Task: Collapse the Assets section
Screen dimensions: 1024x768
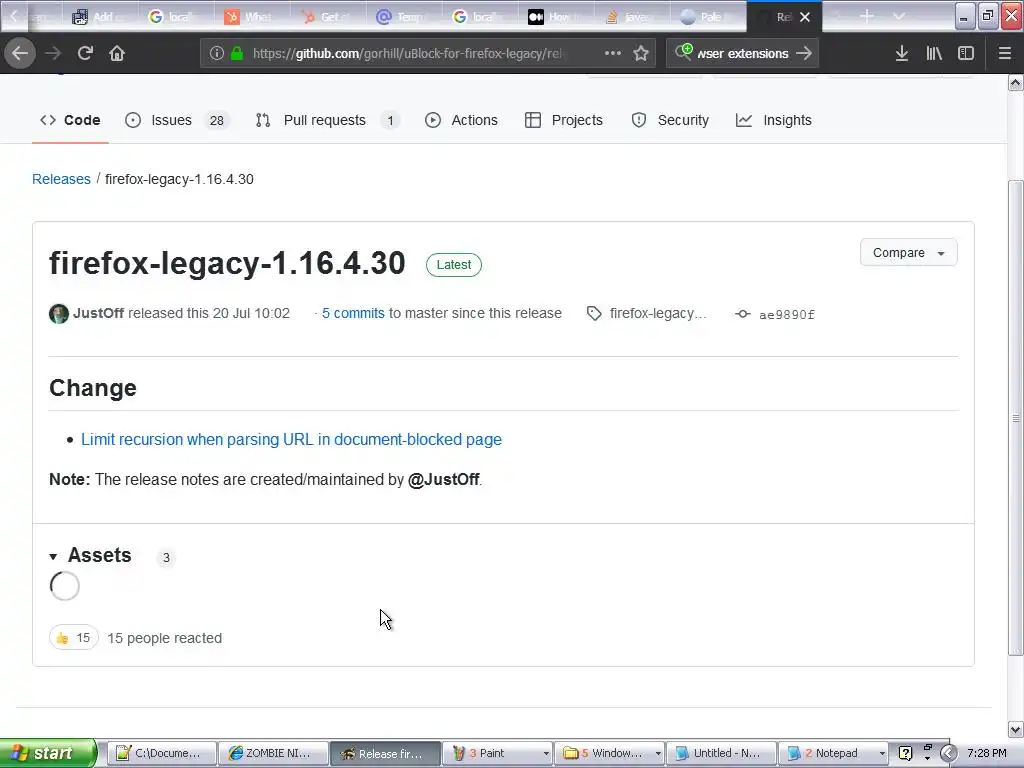Action: (91, 555)
